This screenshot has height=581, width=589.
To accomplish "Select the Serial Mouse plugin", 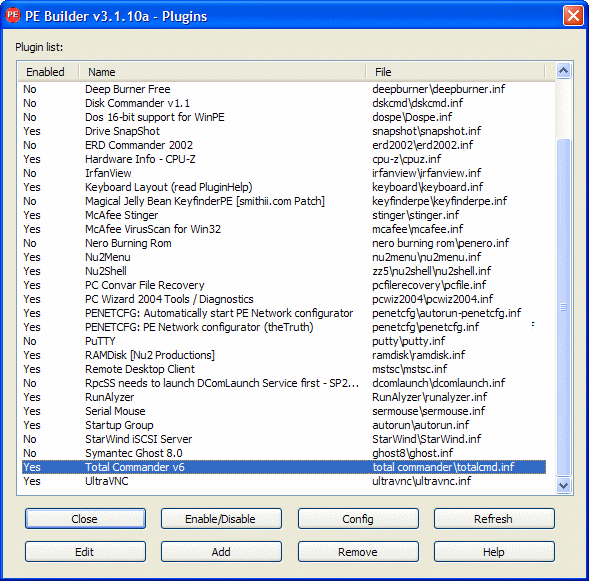I will 284,411.
